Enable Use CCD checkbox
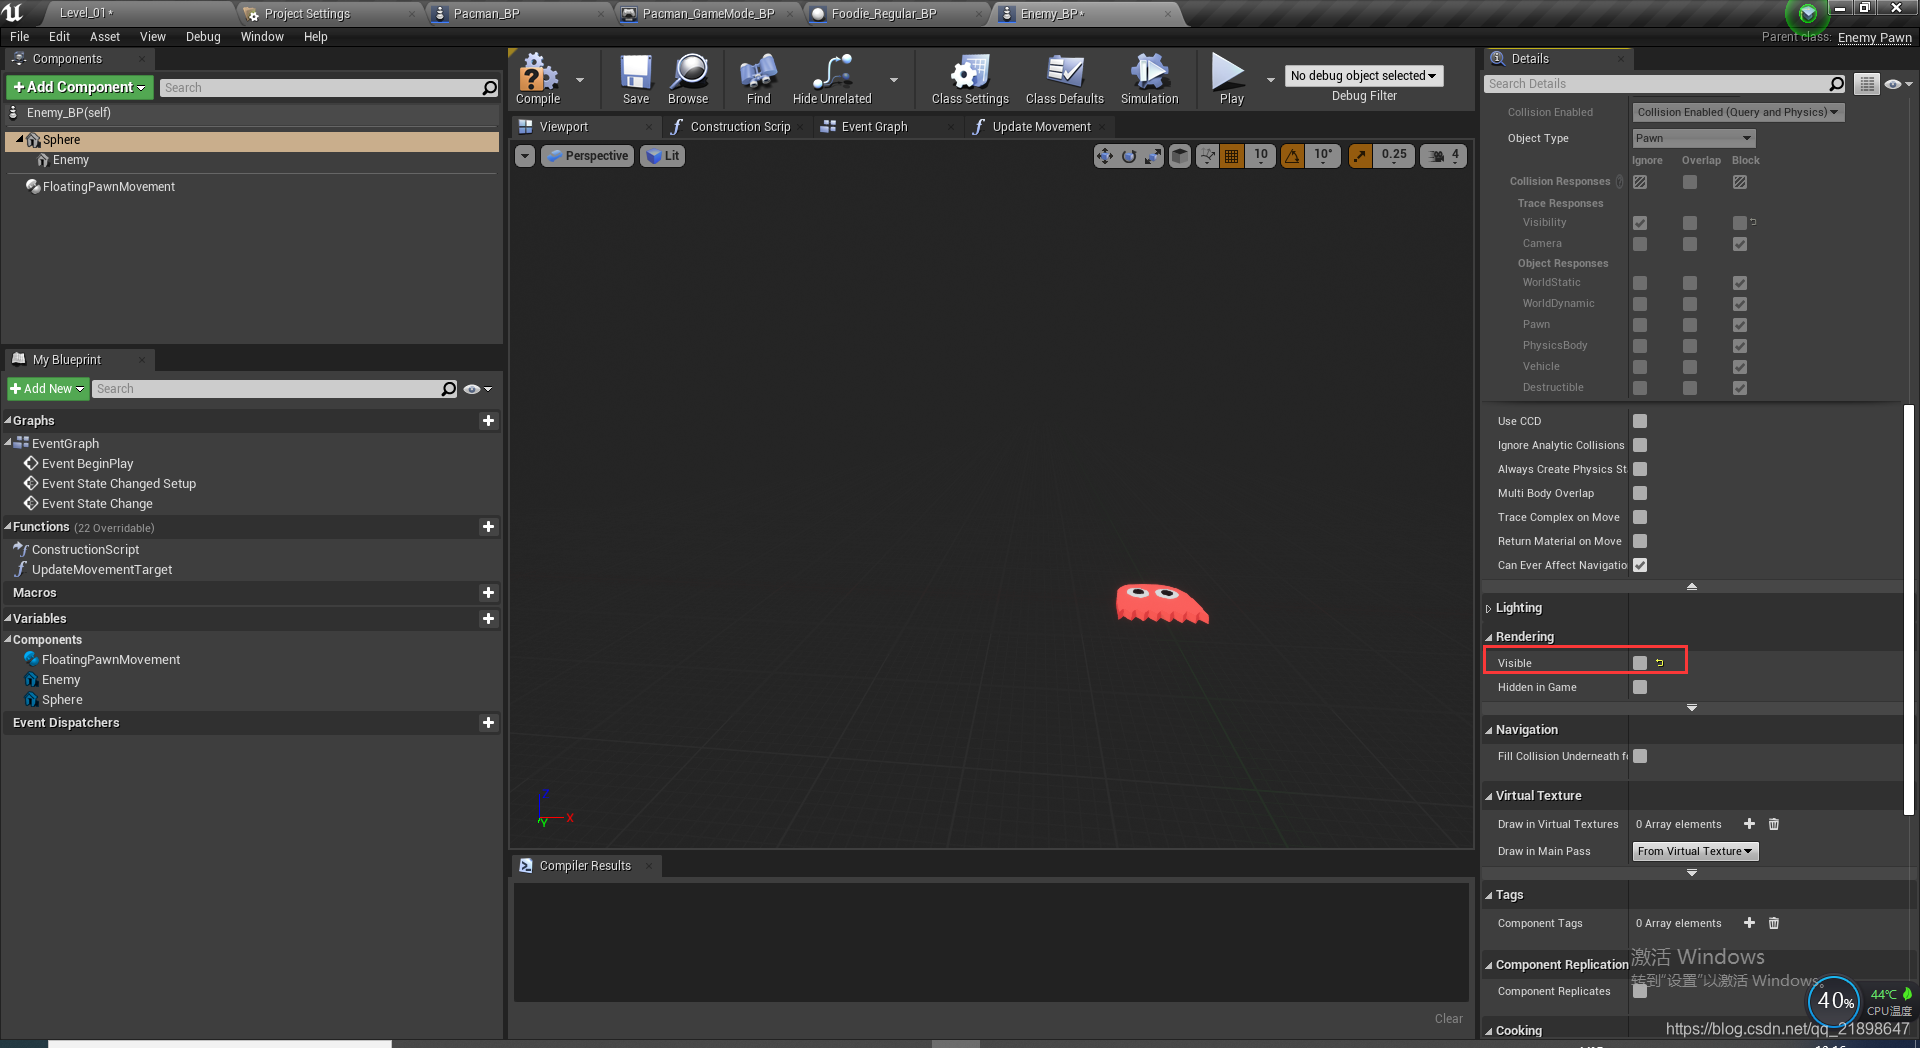Image resolution: width=1920 pixels, height=1048 pixels. click(1640, 421)
